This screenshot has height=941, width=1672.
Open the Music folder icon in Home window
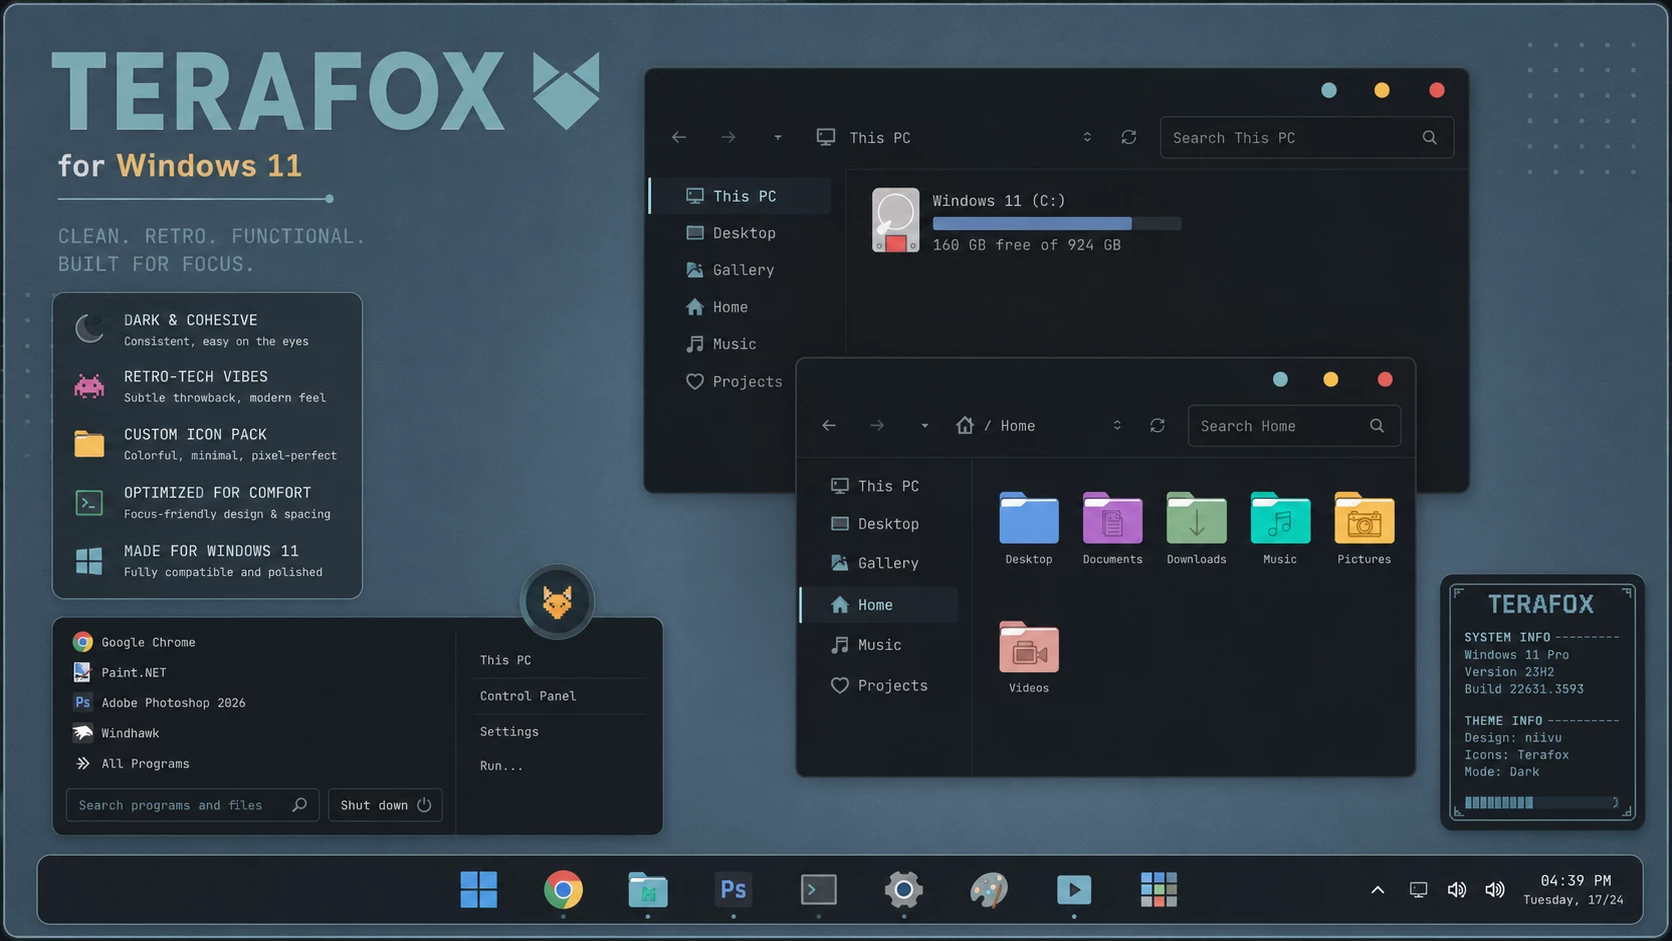point(1280,528)
